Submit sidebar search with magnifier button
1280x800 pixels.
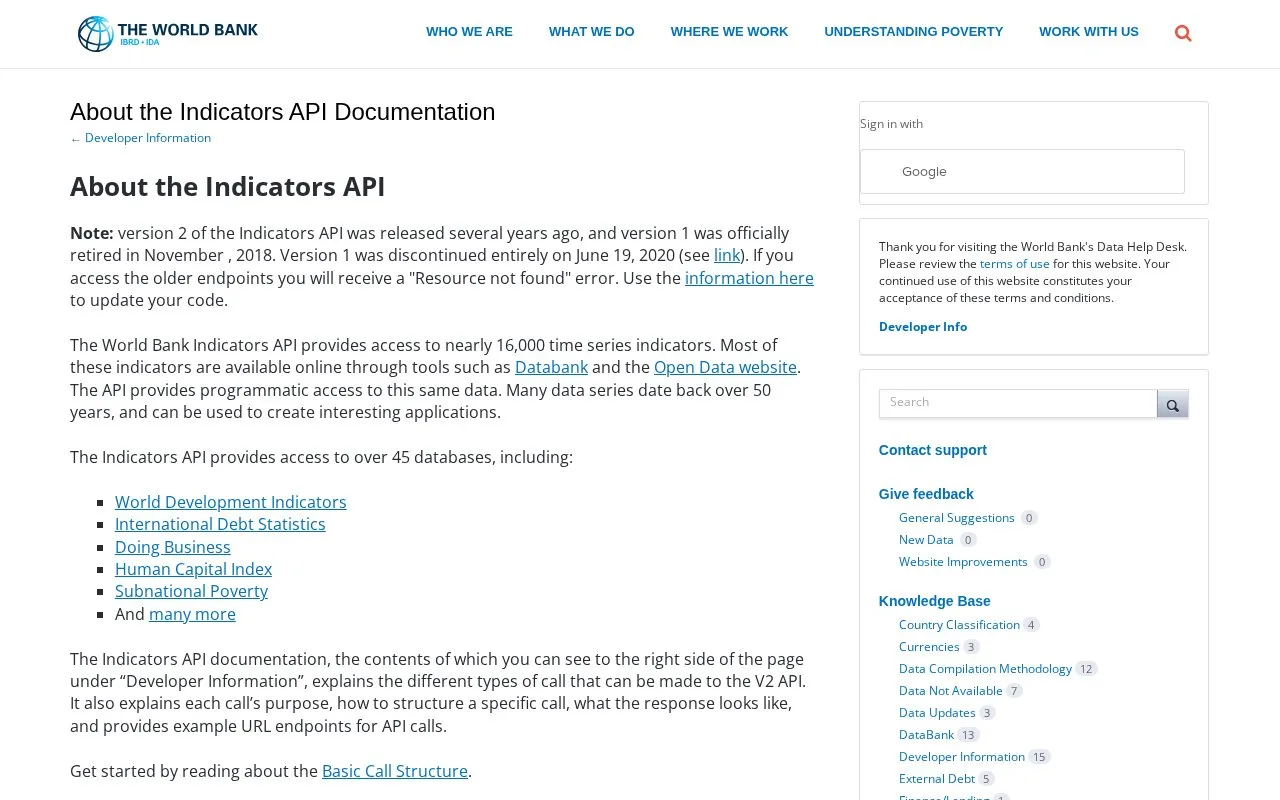click(x=1173, y=404)
